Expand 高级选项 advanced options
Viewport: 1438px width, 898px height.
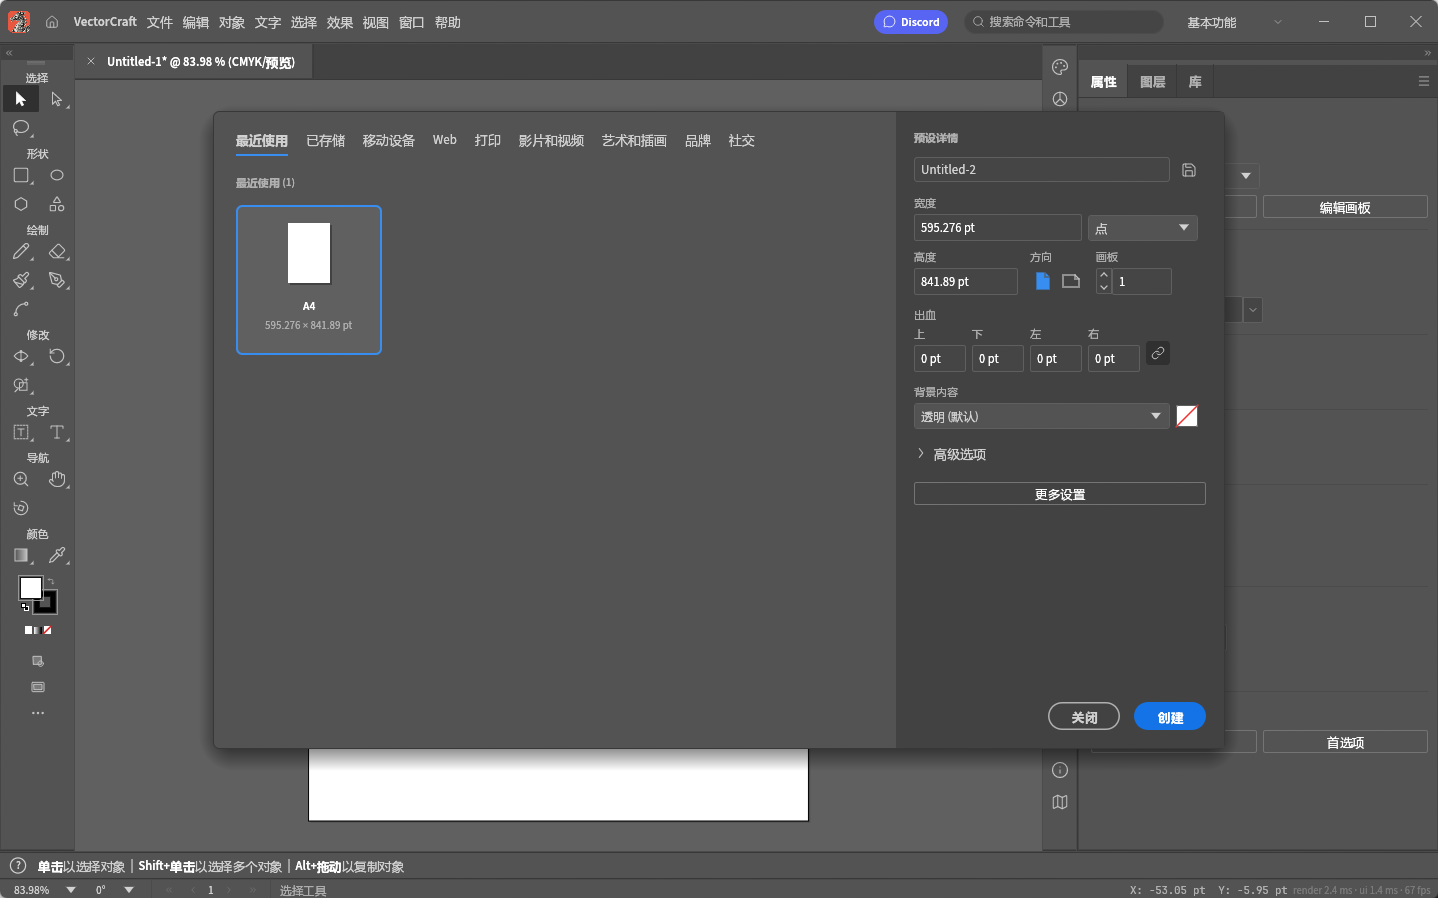pyautogui.click(x=952, y=454)
